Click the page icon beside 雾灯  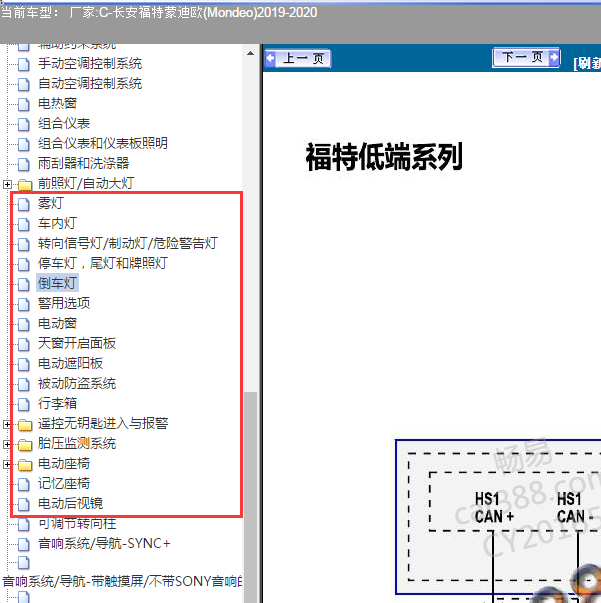click(x=24, y=204)
